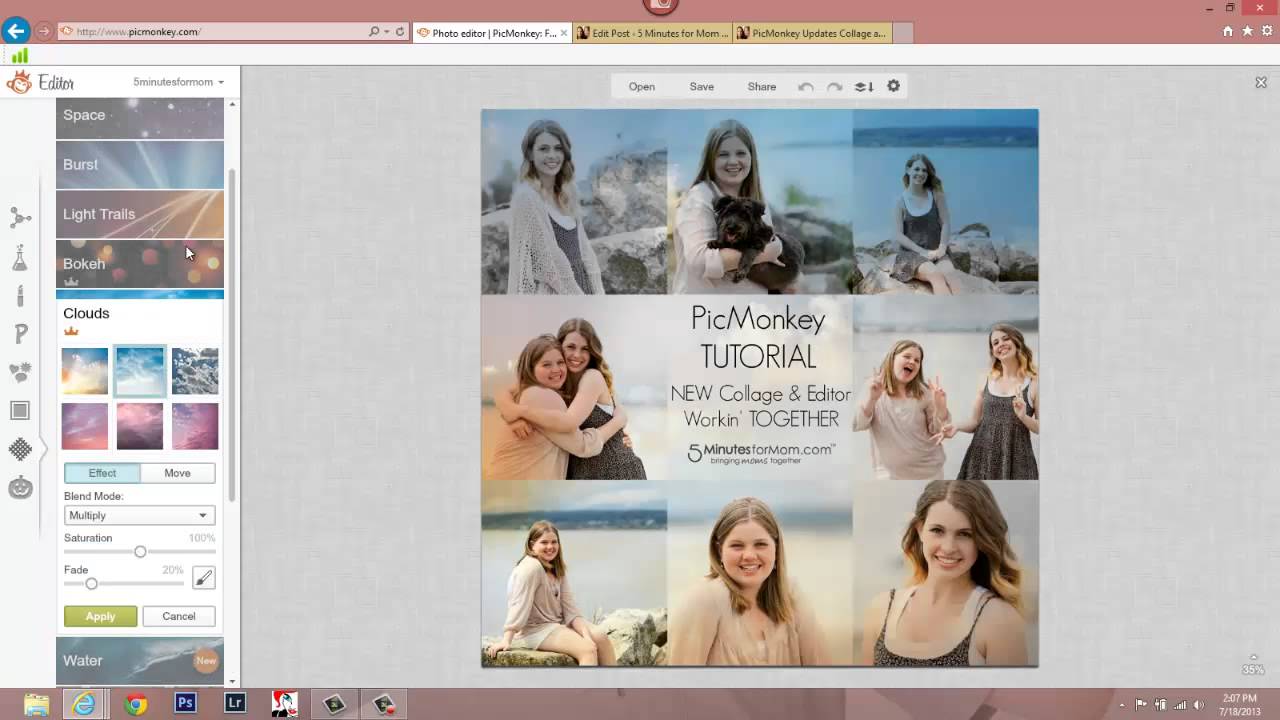
Task: Select the magenta clouds thumbnail in bottom-right
Action: (195, 426)
